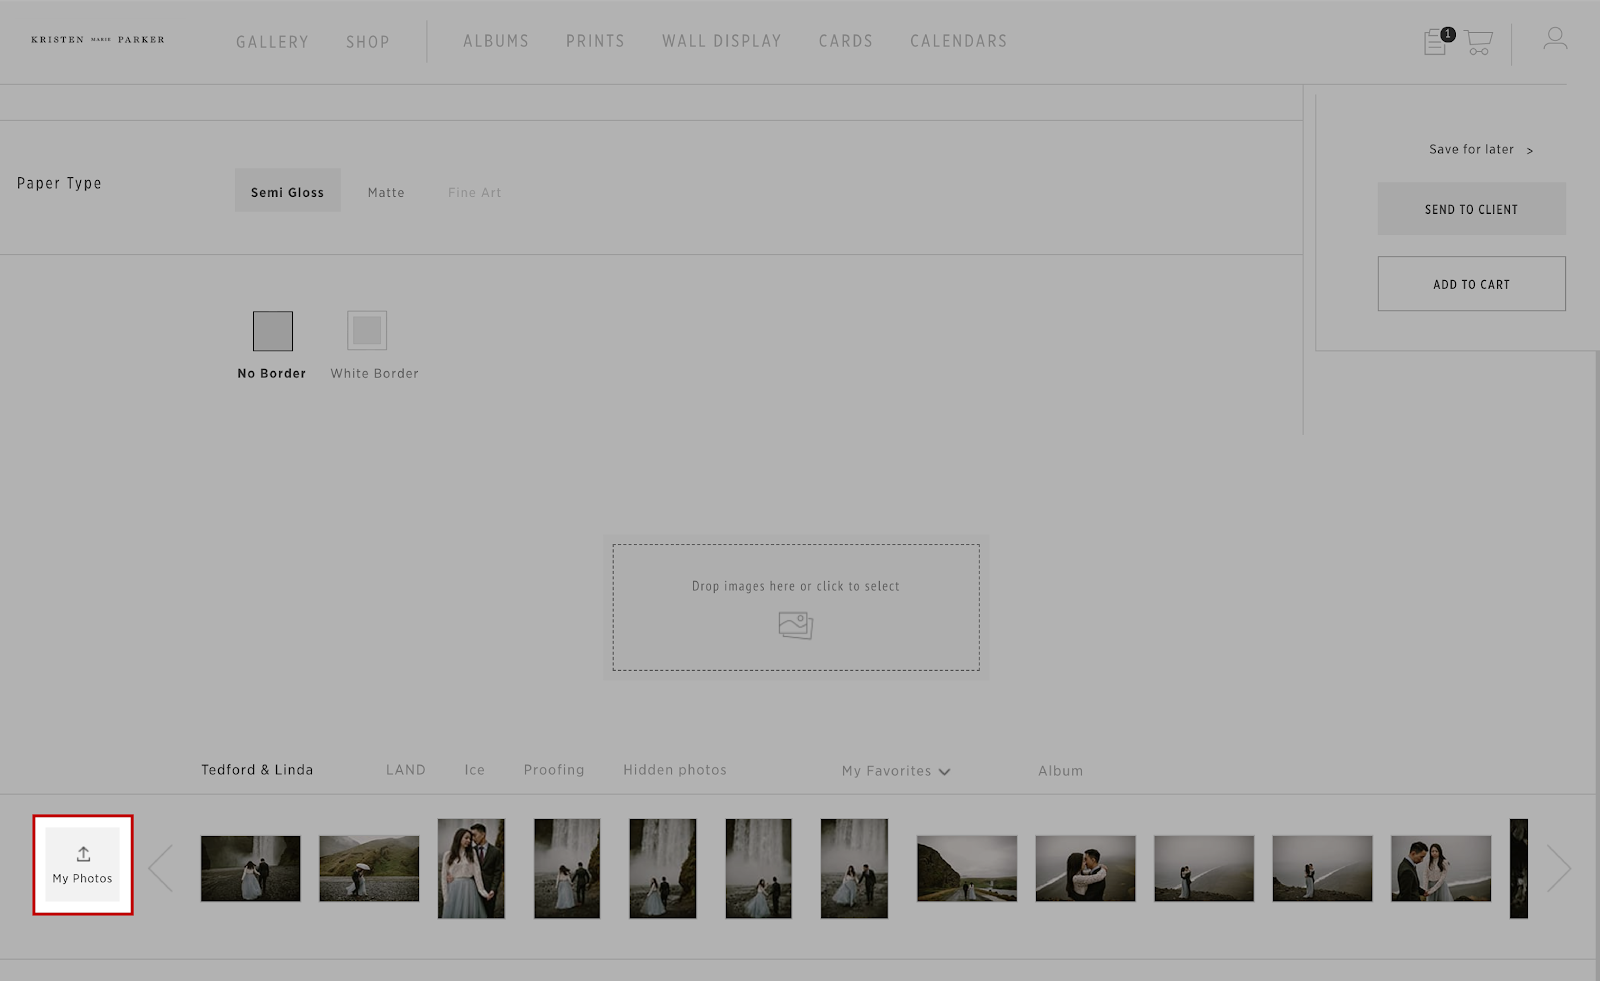The image size is (1600, 981).
Task: Select the White Border swatch
Action: [367, 330]
